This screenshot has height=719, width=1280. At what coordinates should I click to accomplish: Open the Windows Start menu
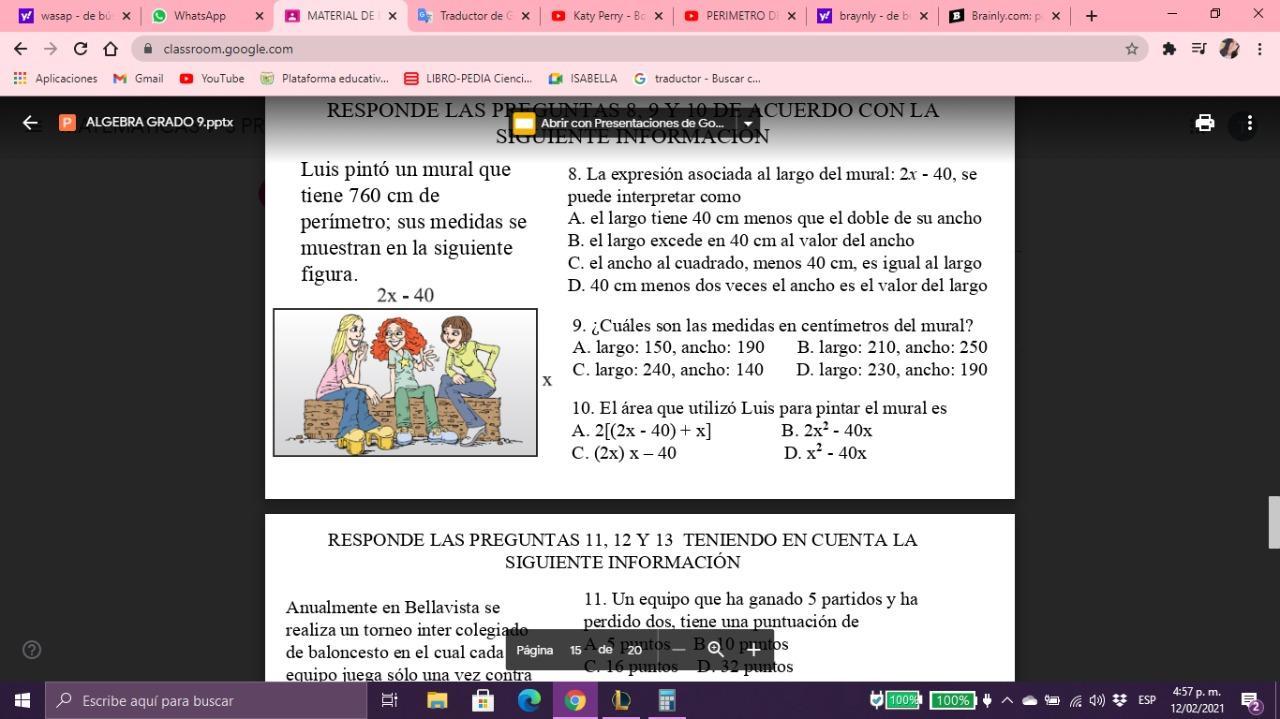pyautogui.click(x=22, y=700)
